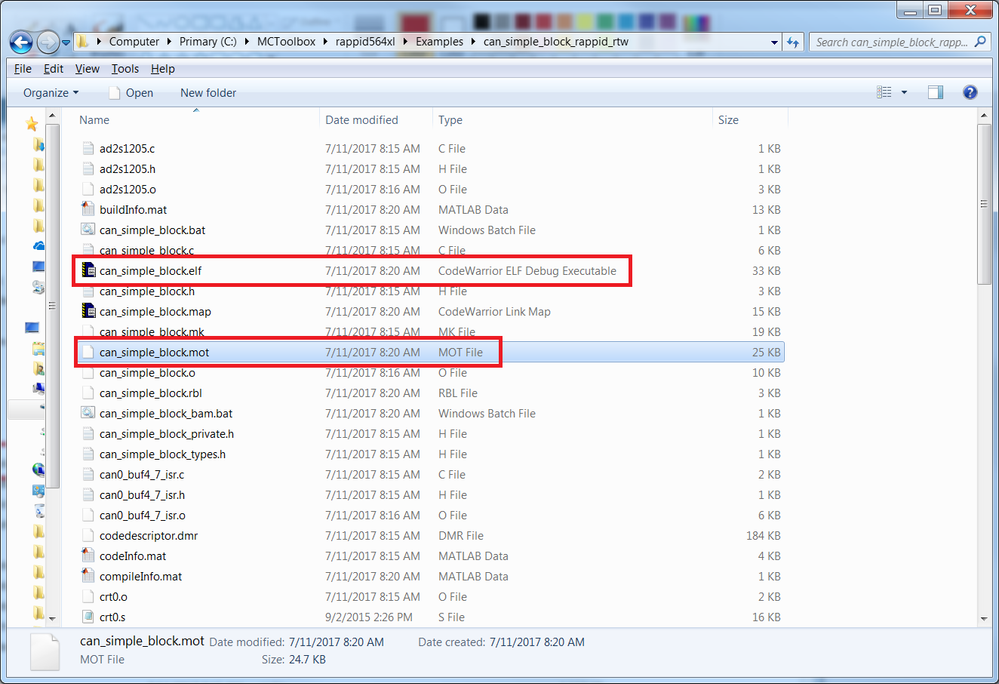Select the can_simple_block.bat batch icon
999x684 pixels.
point(89,229)
